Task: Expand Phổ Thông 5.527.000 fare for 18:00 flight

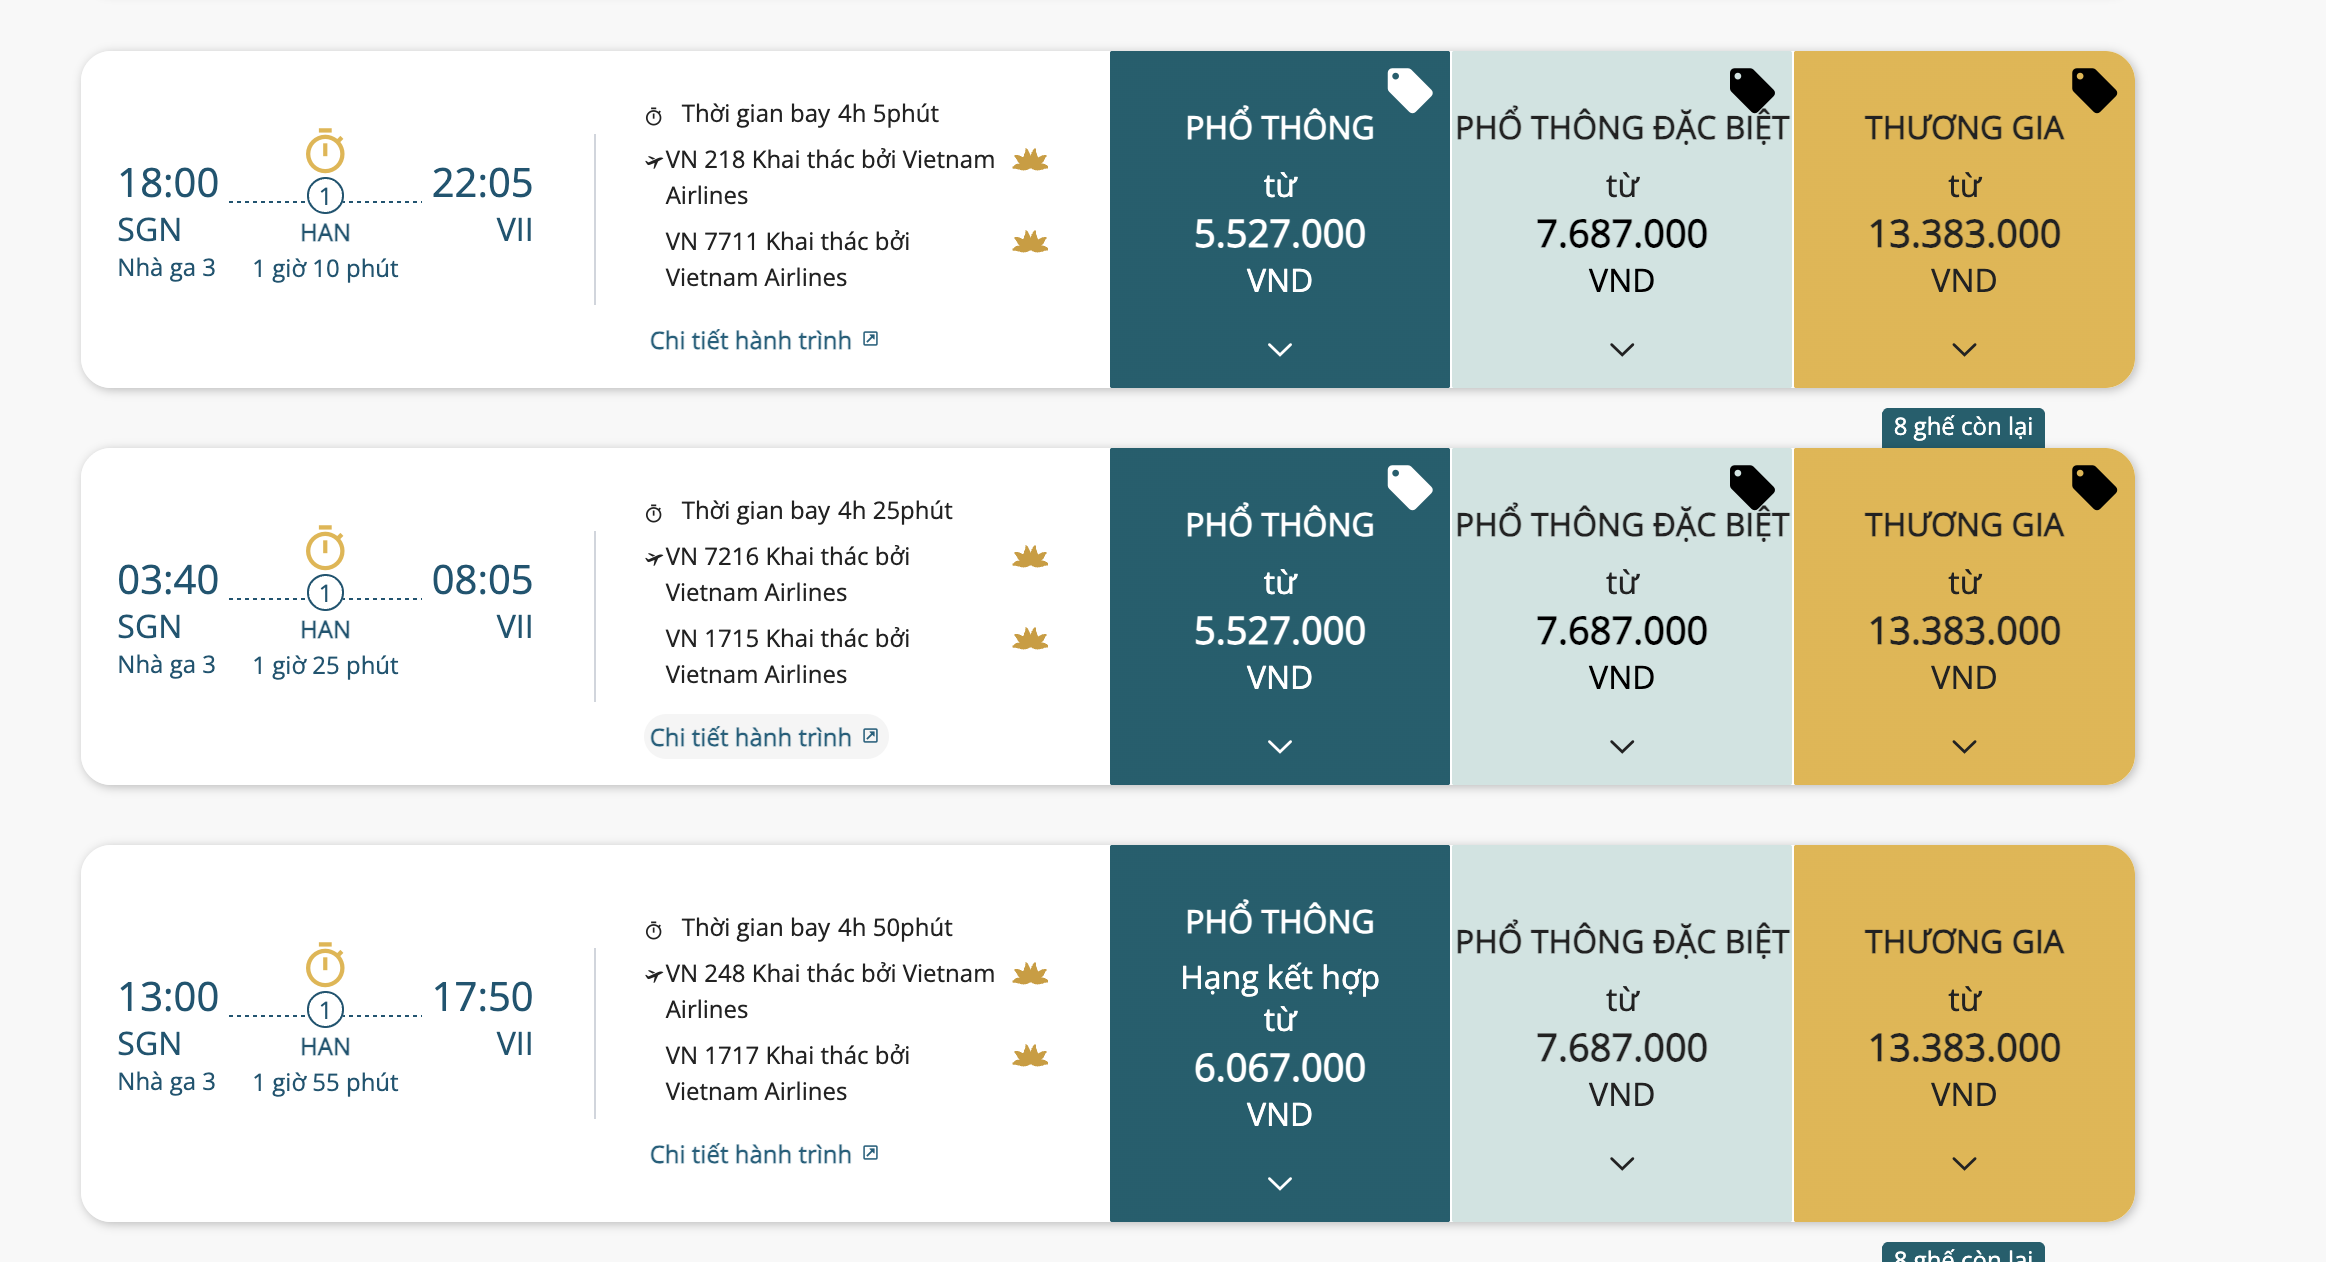Action: pos(1279,349)
